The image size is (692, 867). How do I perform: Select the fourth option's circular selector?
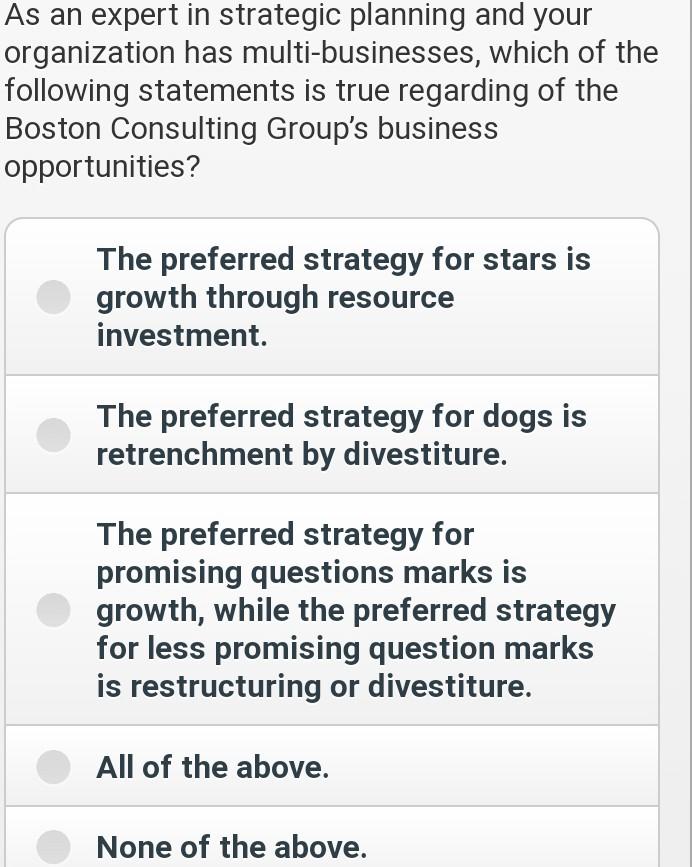pos(52,766)
